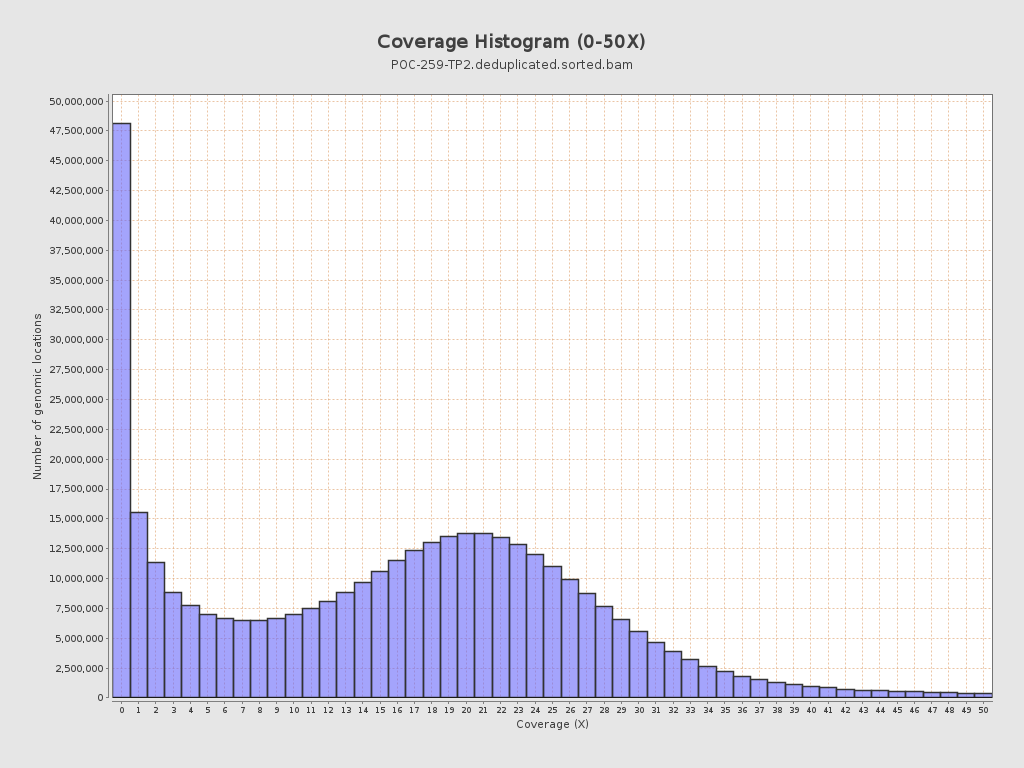This screenshot has height=768, width=1024.
Task: Click the y-axis tick label '17,500,000'
Action: point(76,489)
